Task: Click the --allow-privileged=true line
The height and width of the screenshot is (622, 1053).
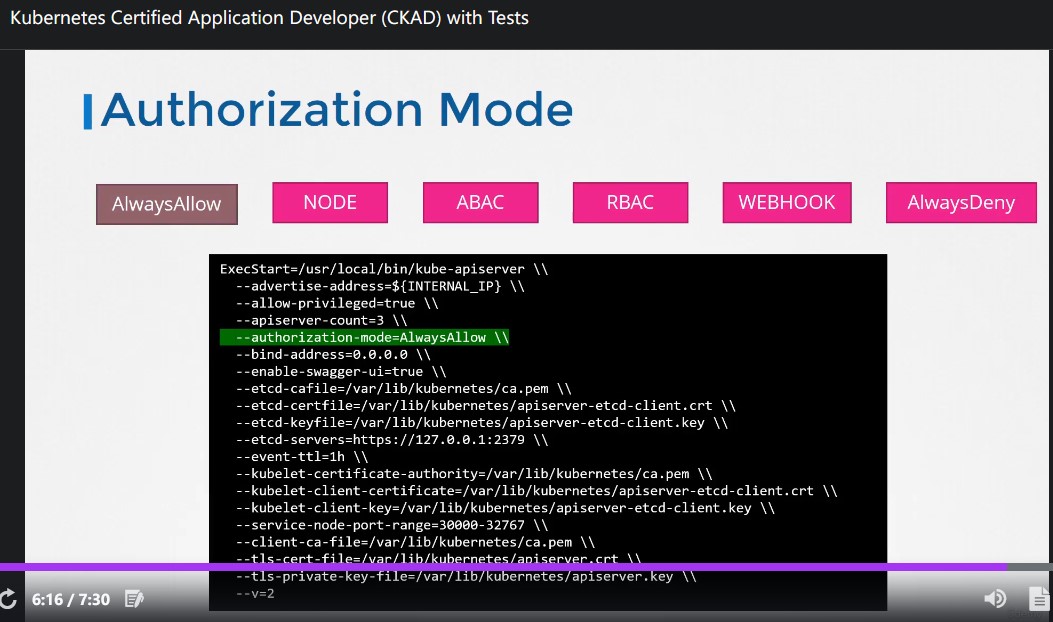Action: [337, 303]
